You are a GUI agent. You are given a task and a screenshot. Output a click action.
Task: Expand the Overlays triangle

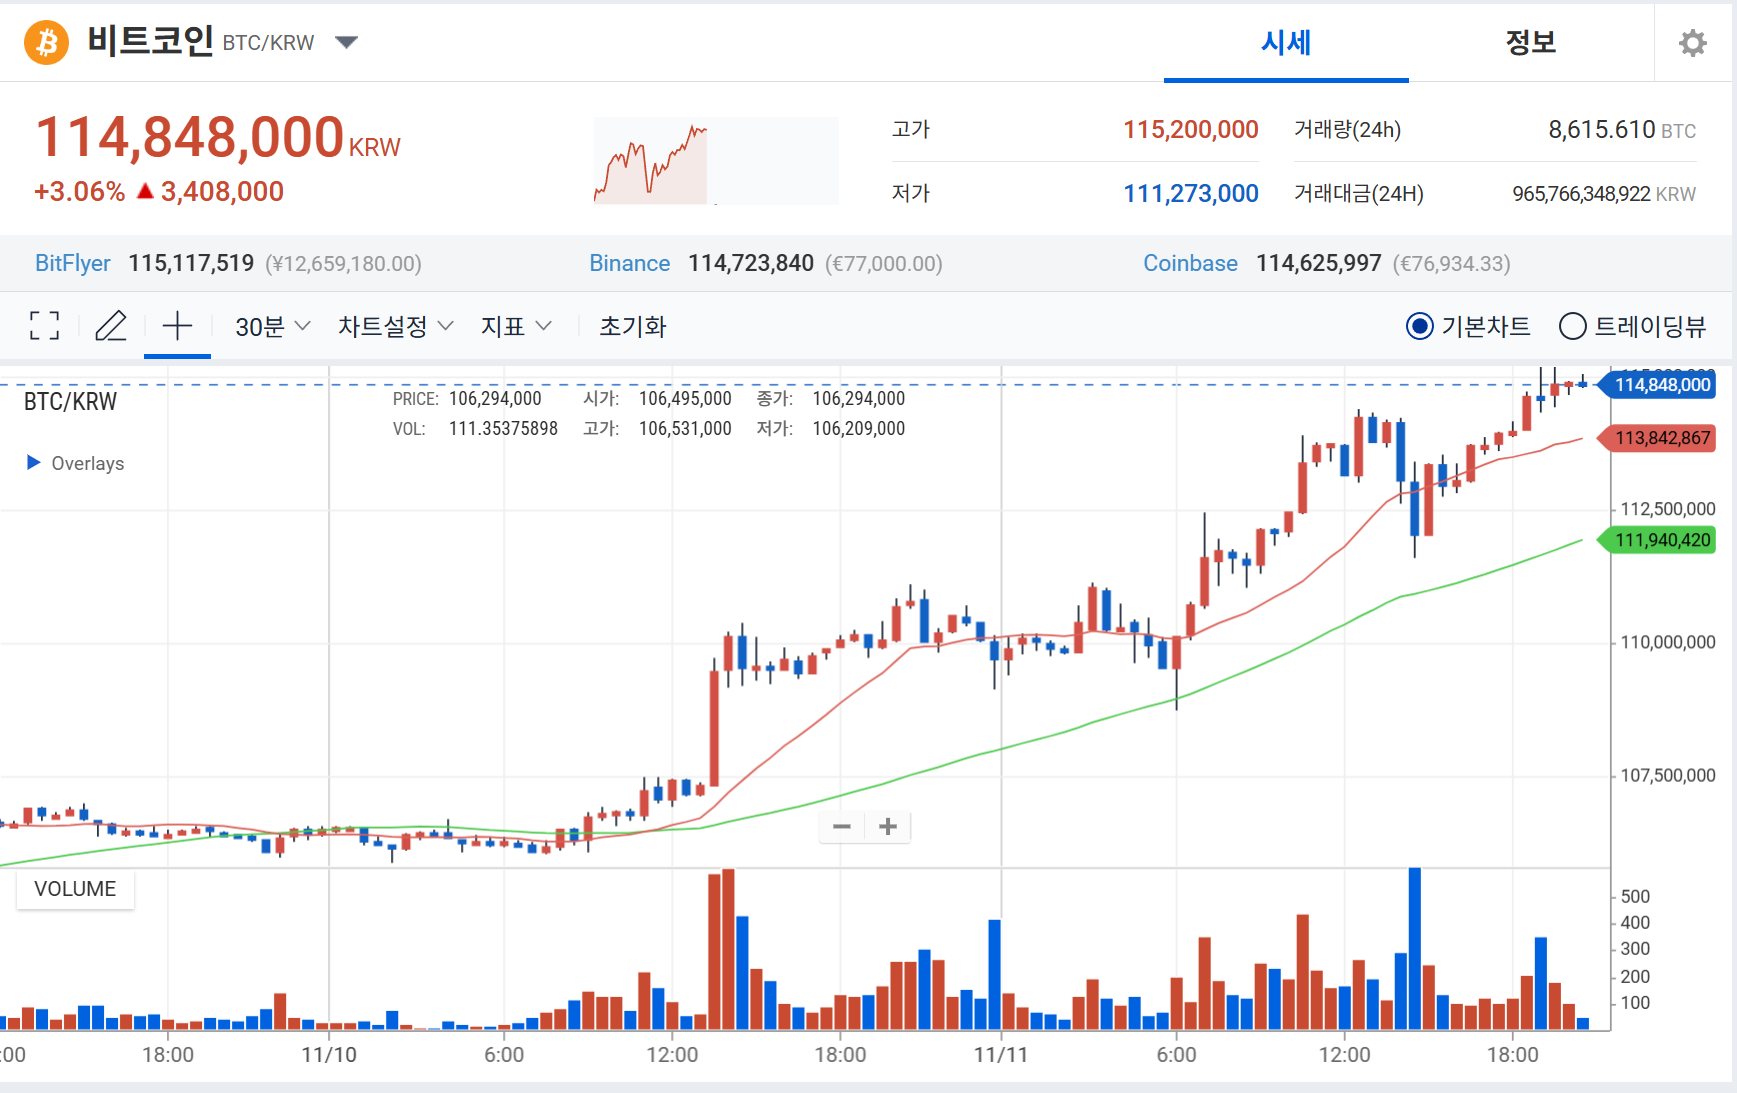tap(34, 462)
